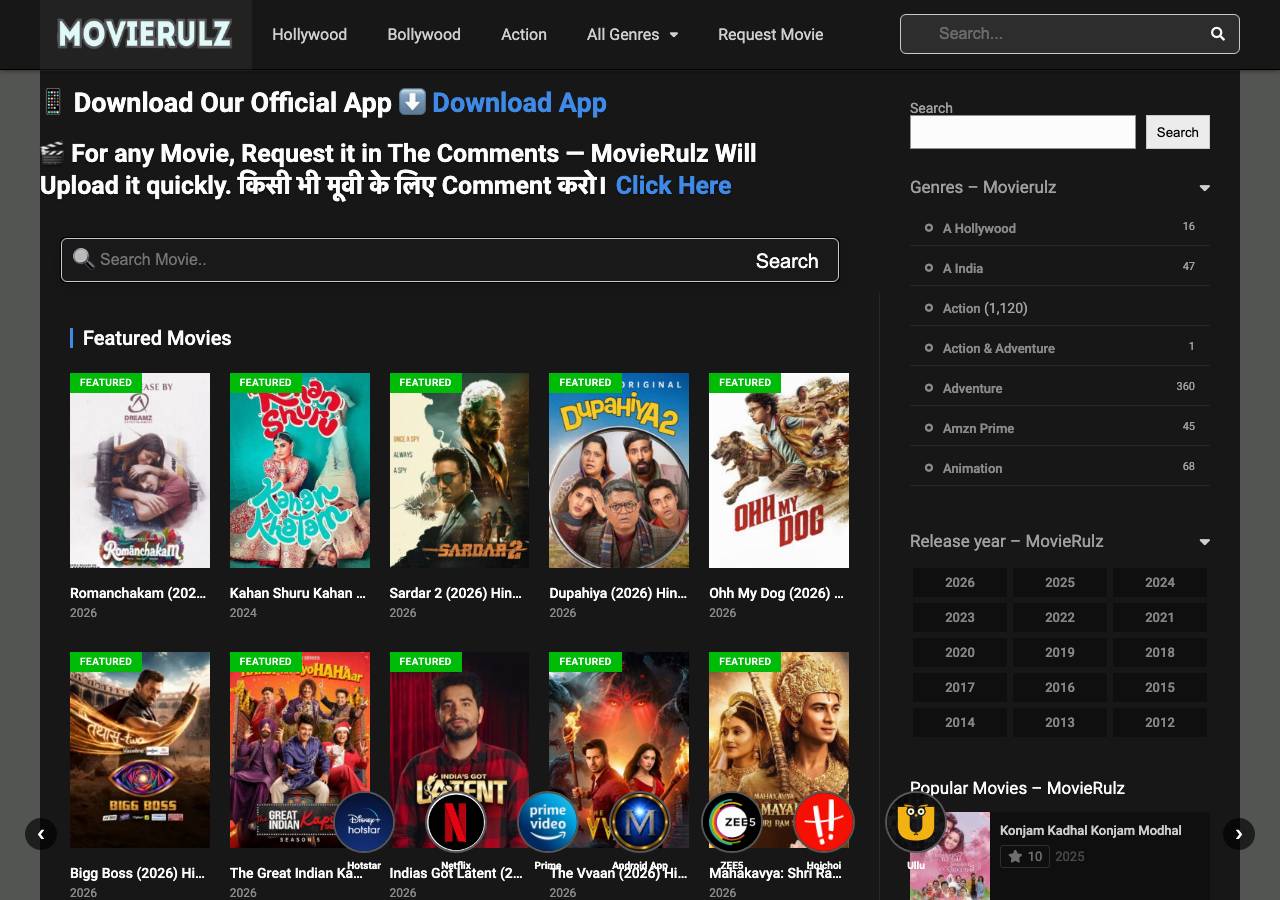Collapse the Genres – Movierulz section arrow
The height and width of the screenshot is (900, 1280).
pyautogui.click(x=1204, y=188)
